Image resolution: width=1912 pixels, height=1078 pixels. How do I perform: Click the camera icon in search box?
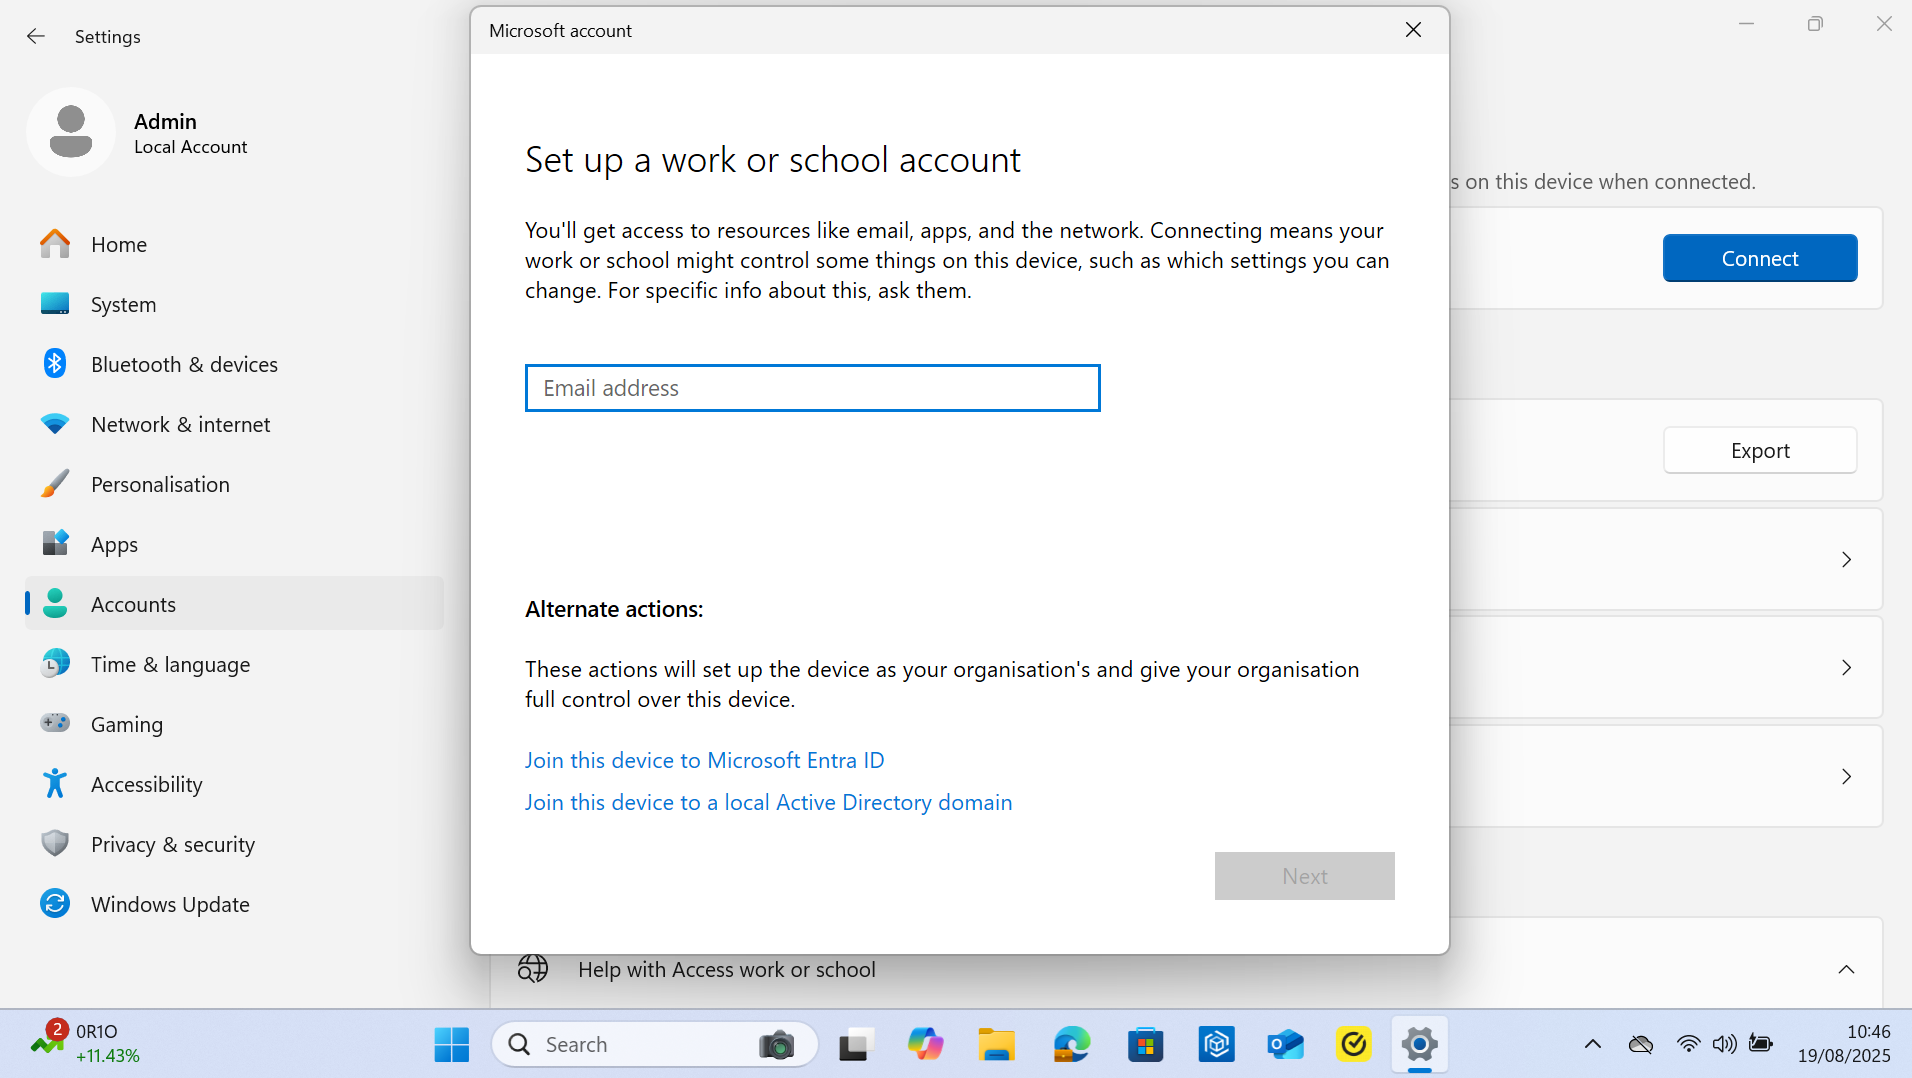click(x=776, y=1045)
